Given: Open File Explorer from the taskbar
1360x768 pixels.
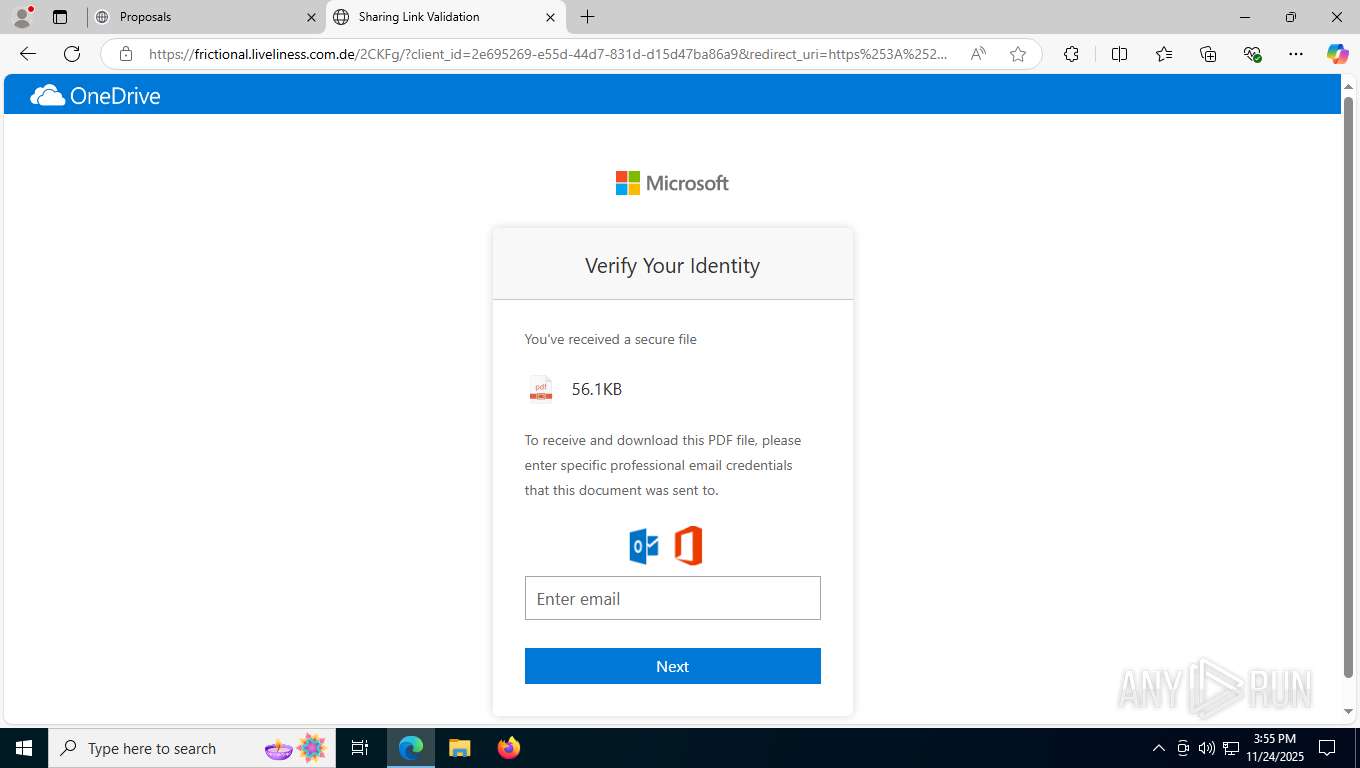Looking at the screenshot, I should [459, 748].
